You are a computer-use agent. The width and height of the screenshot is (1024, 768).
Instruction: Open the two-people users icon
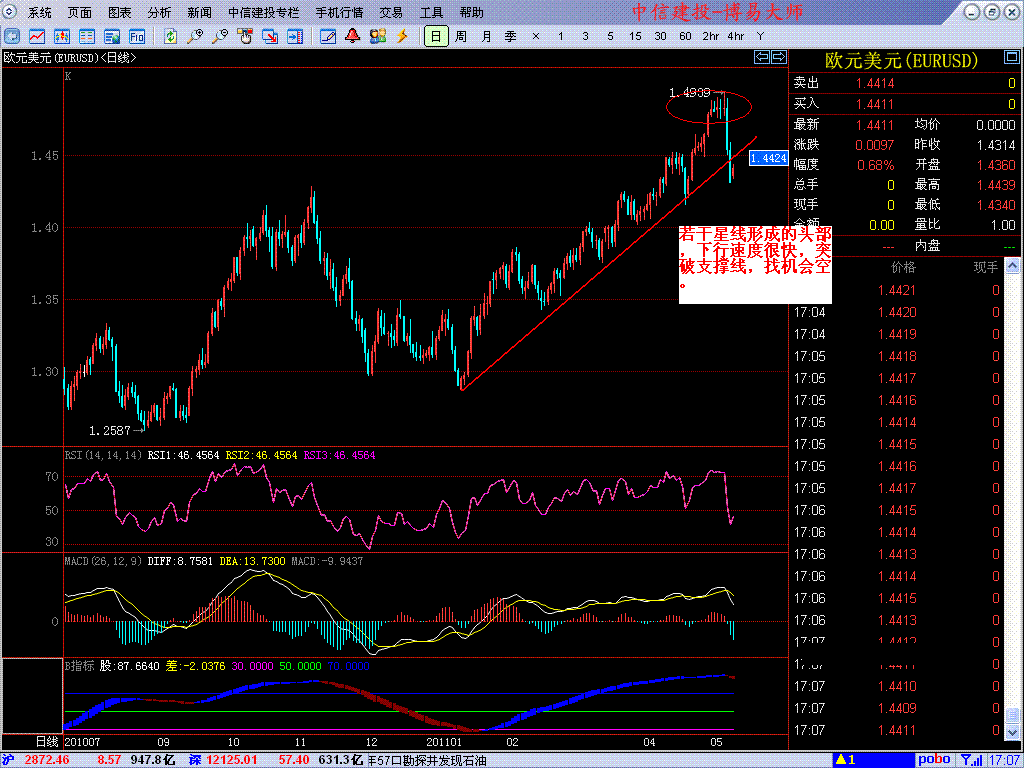(x=377, y=37)
